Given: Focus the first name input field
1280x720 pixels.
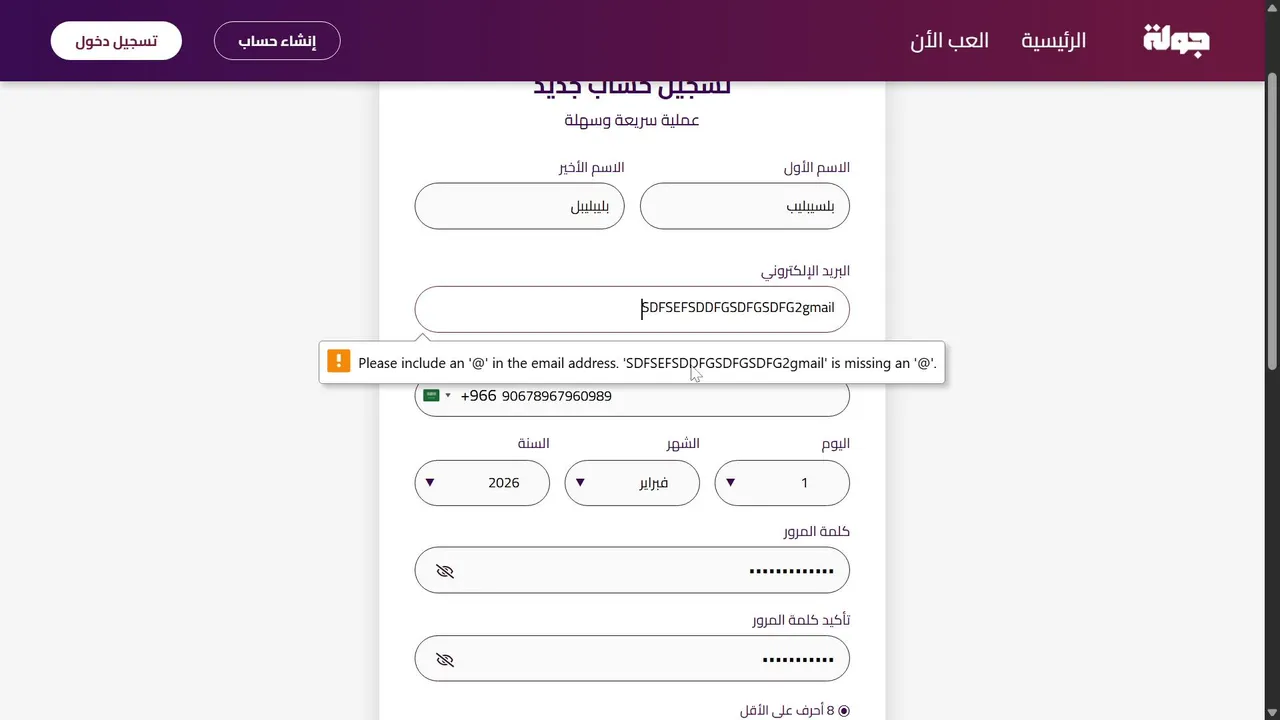Looking at the screenshot, I should tap(744, 207).
